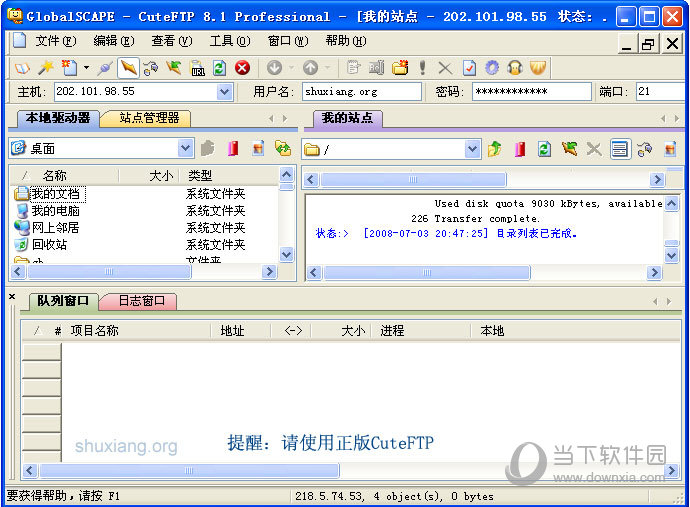Open the 窗口(W) menu
This screenshot has height=507, width=690.
point(288,41)
